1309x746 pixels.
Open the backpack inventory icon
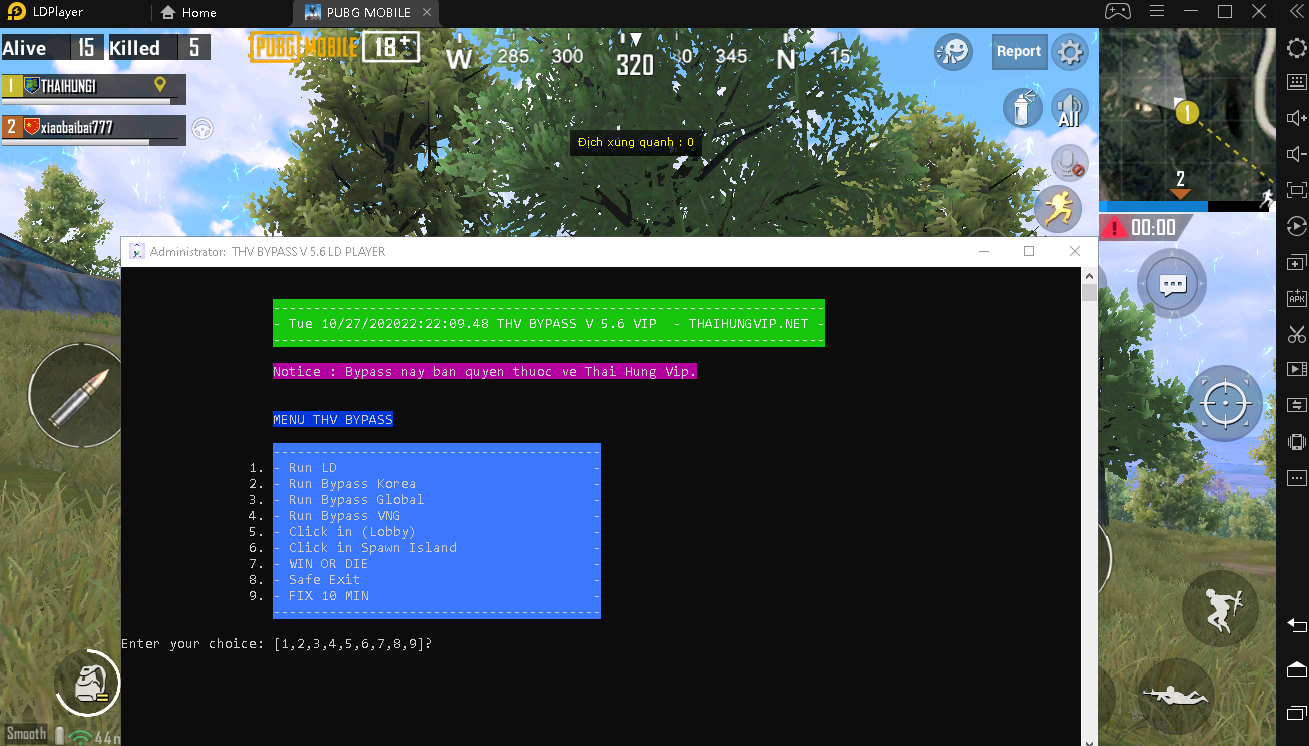[90, 685]
